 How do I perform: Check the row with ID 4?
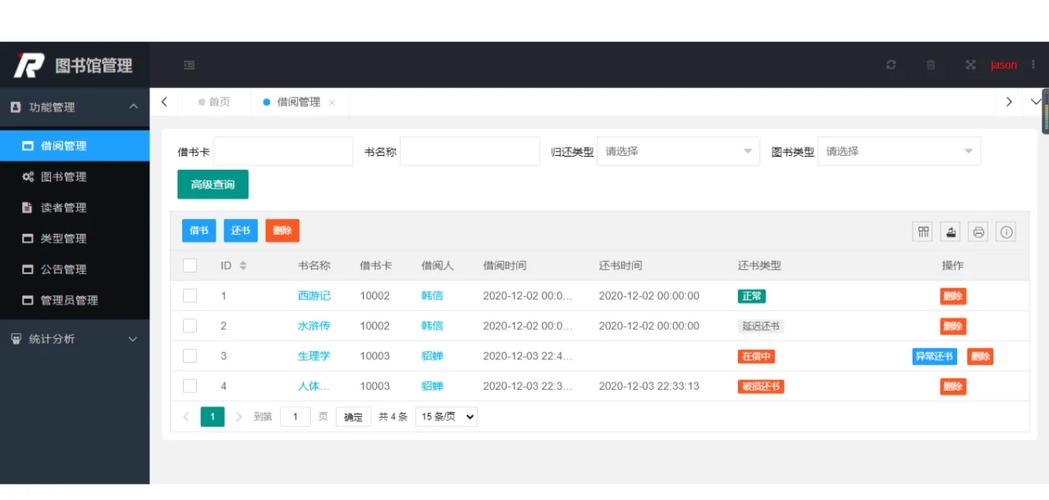pyautogui.click(x=190, y=386)
